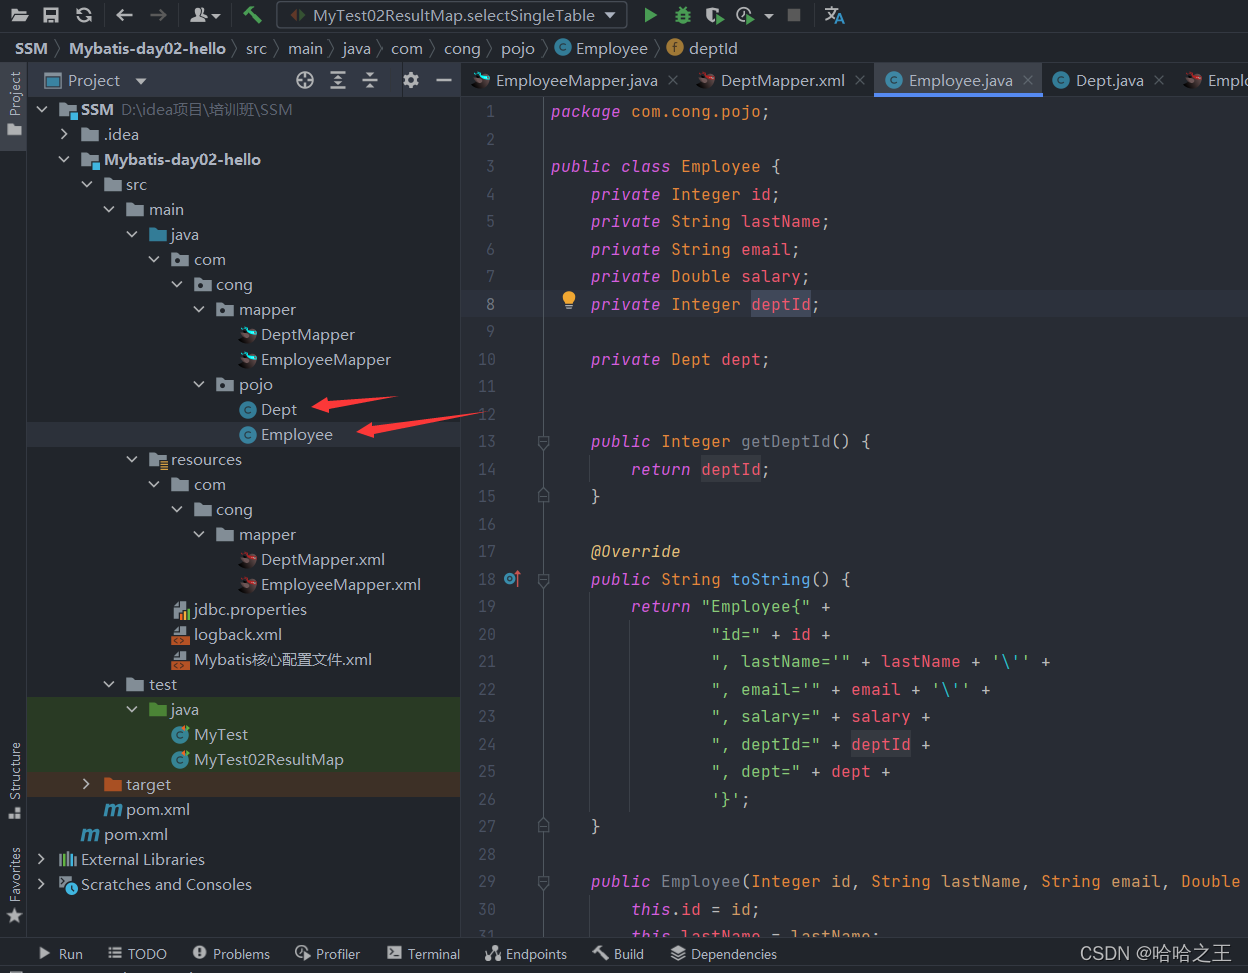1248x973 pixels.
Task: Click the Open folder icon in toolbar
Action: click(x=19, y=15)
